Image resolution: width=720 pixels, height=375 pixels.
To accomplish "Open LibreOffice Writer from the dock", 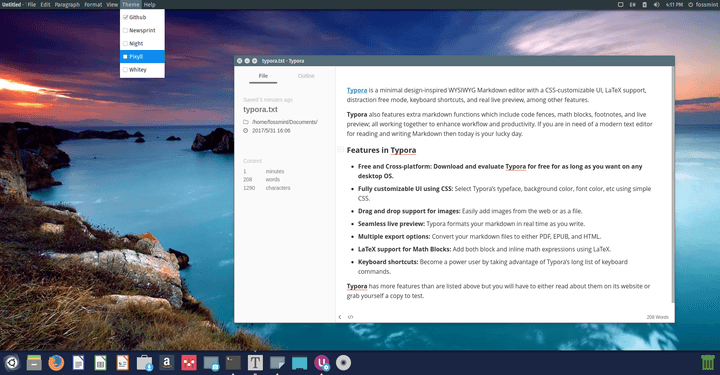I will pyautogui.click(x=79, y=363).
